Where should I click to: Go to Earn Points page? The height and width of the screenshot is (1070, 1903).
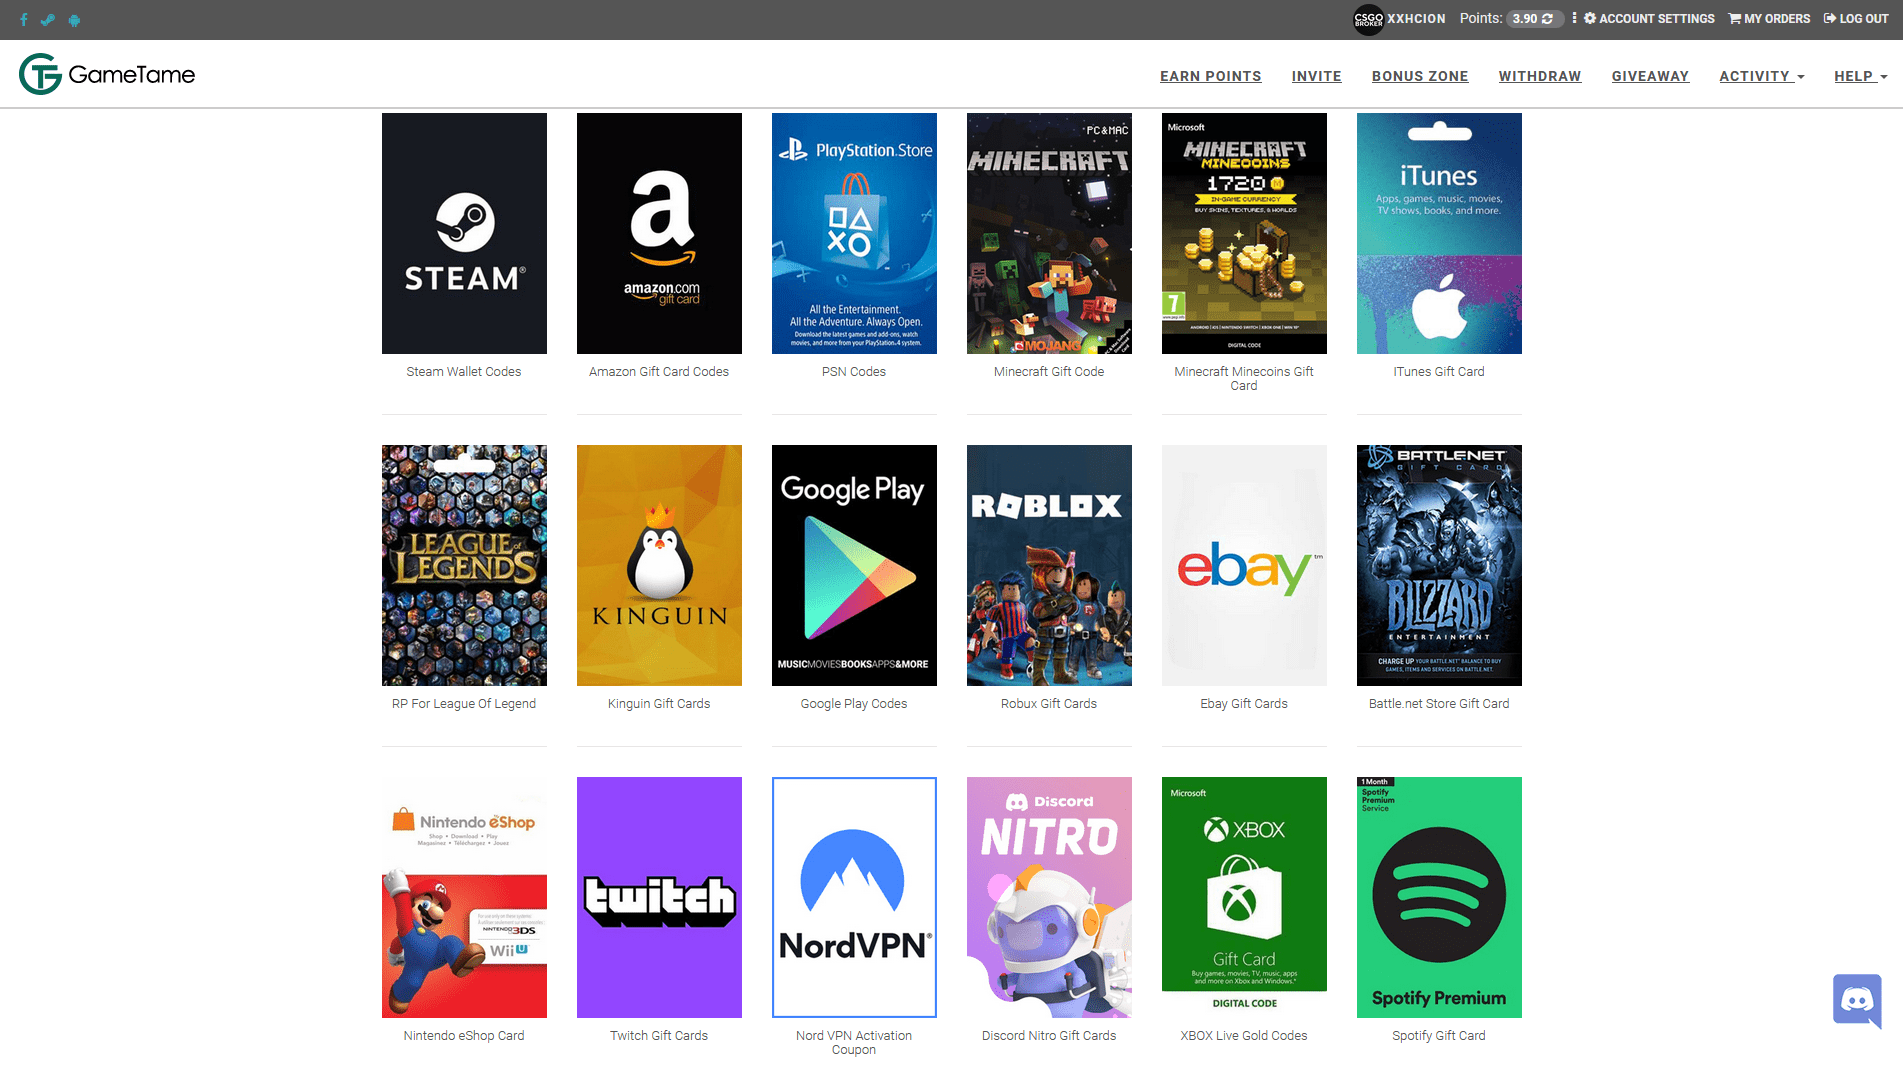click(1210, 76)
